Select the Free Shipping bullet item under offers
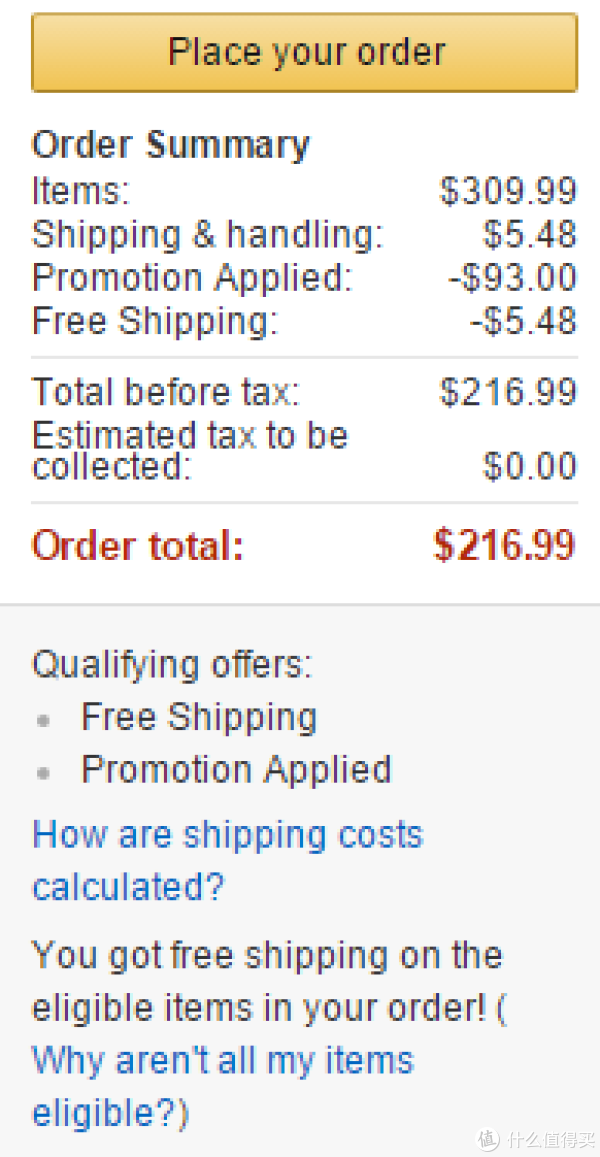This screenshot has height=1157, width=600. [199, 717]
